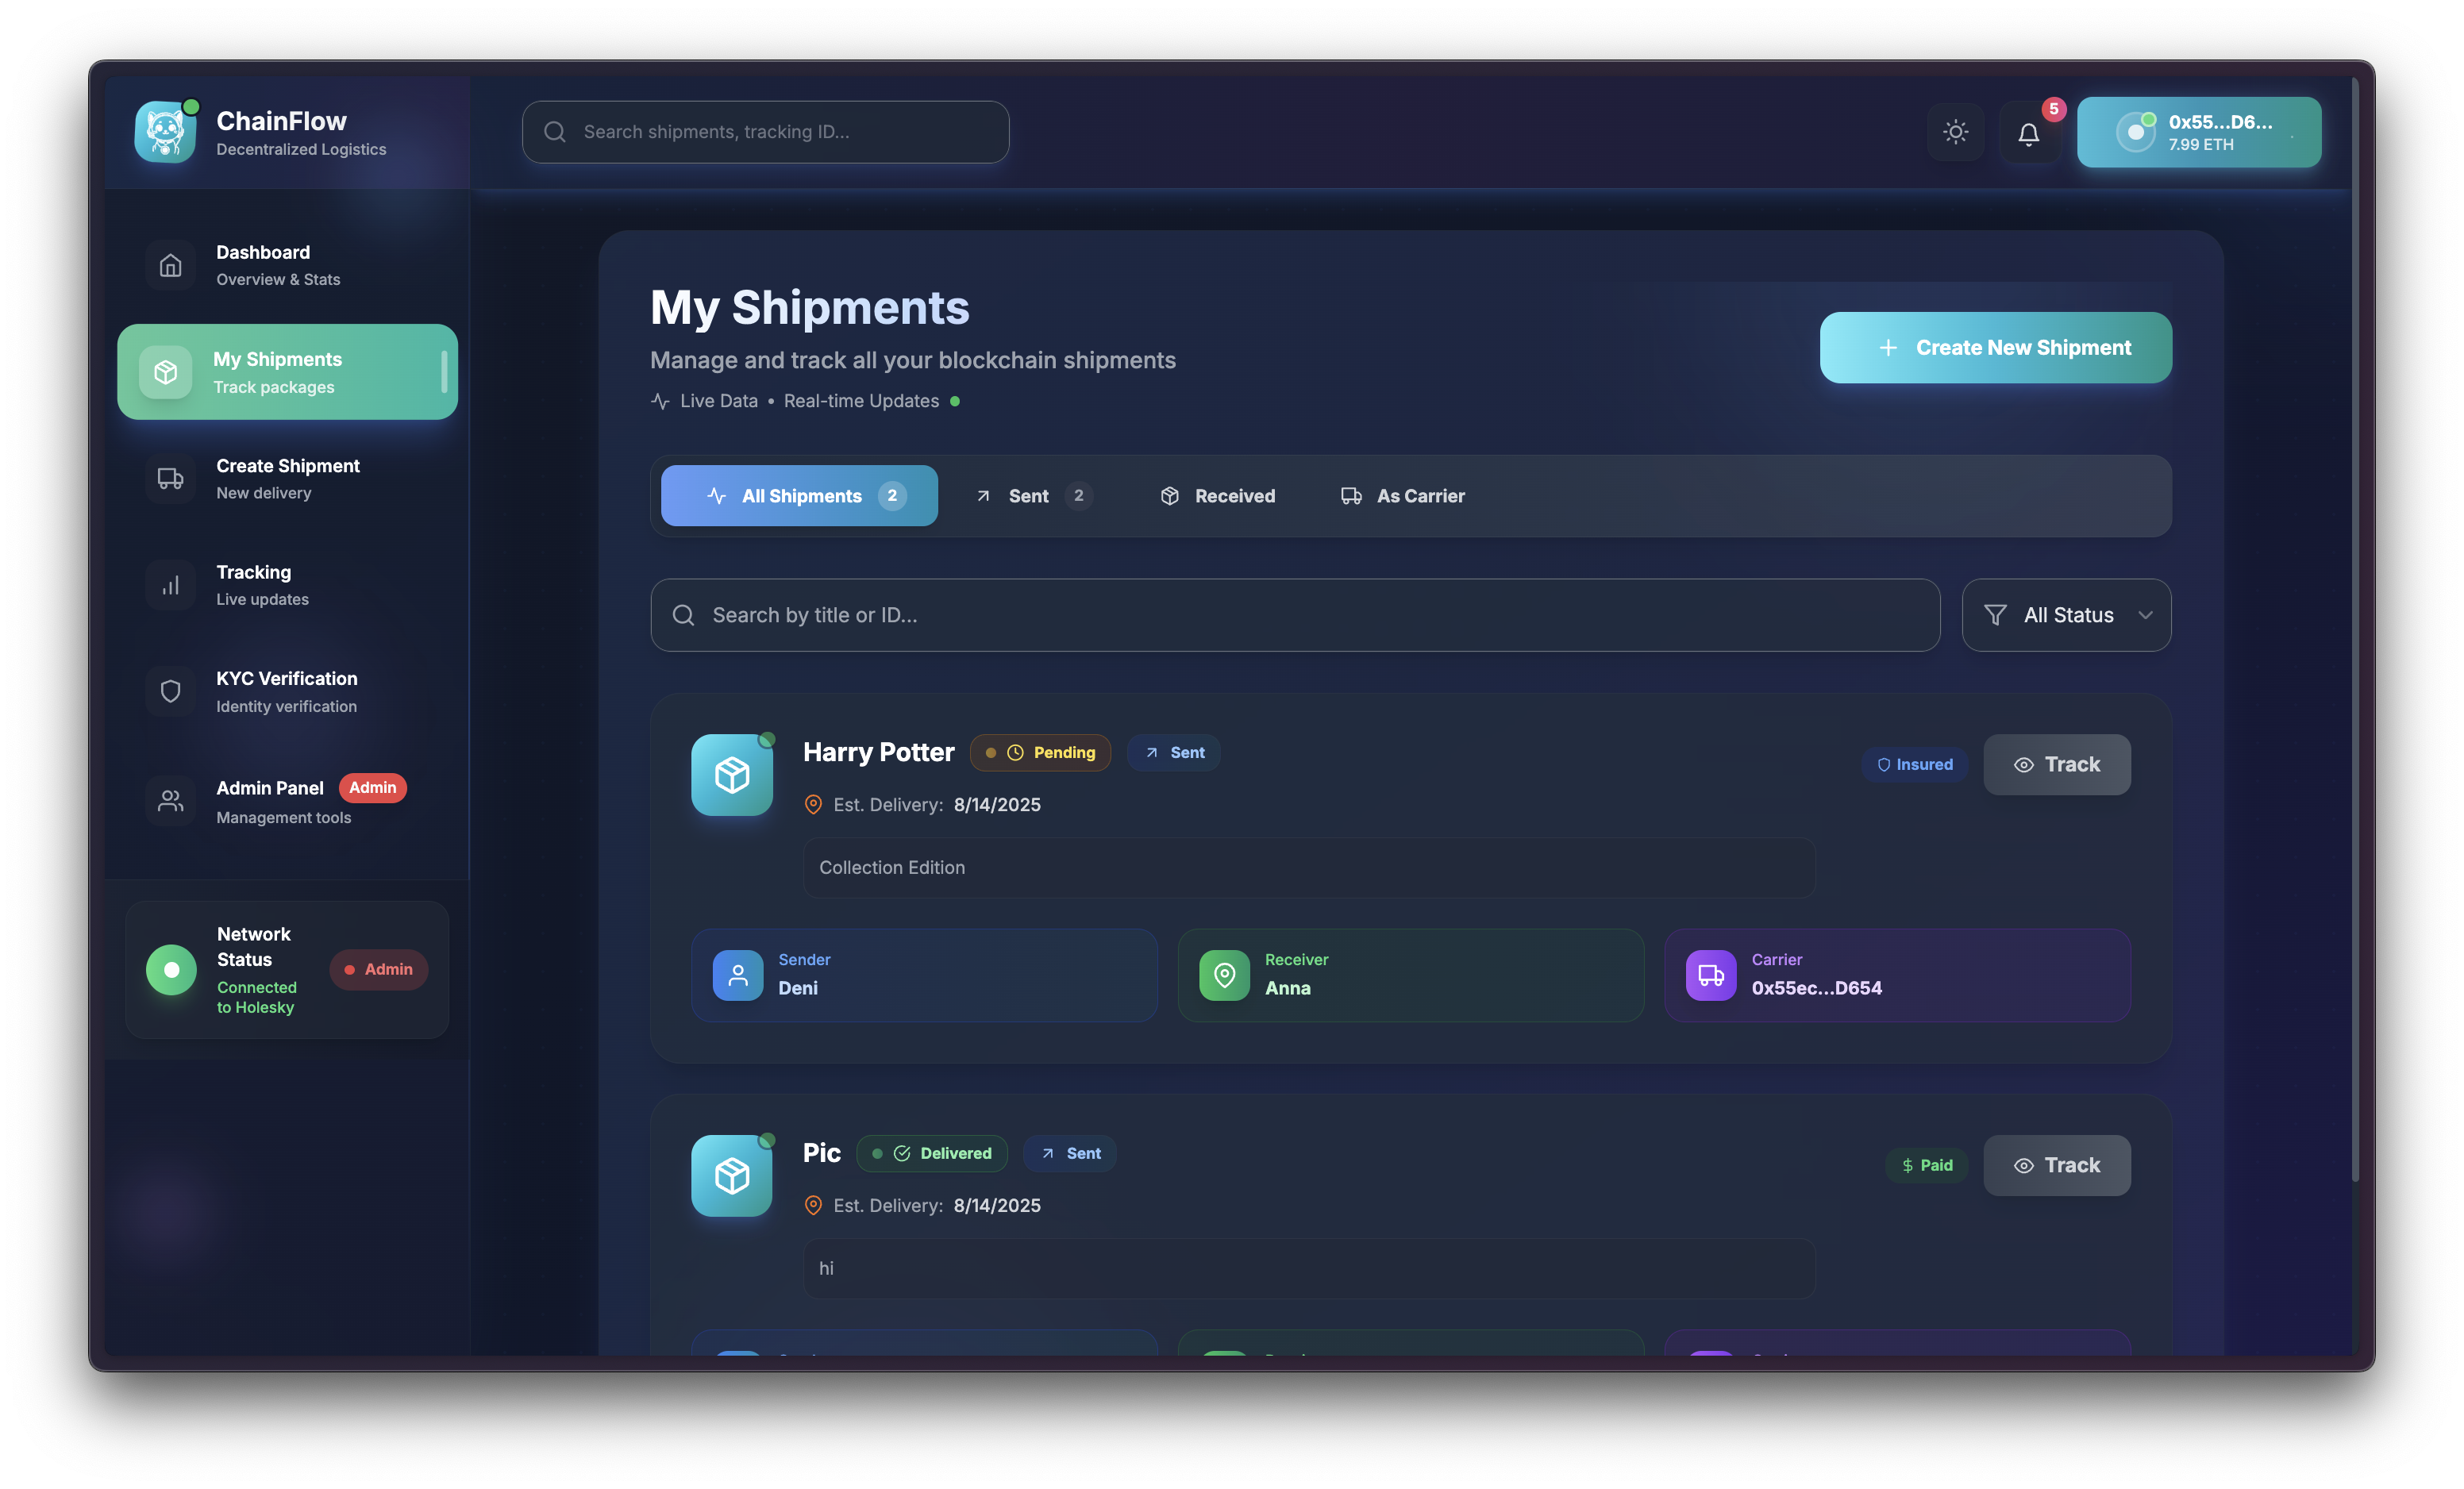Track the Harry Potter shipment
The height and width of the screenshot is (1489, 2464).
pyautogui.click(x=2056, y=765)
